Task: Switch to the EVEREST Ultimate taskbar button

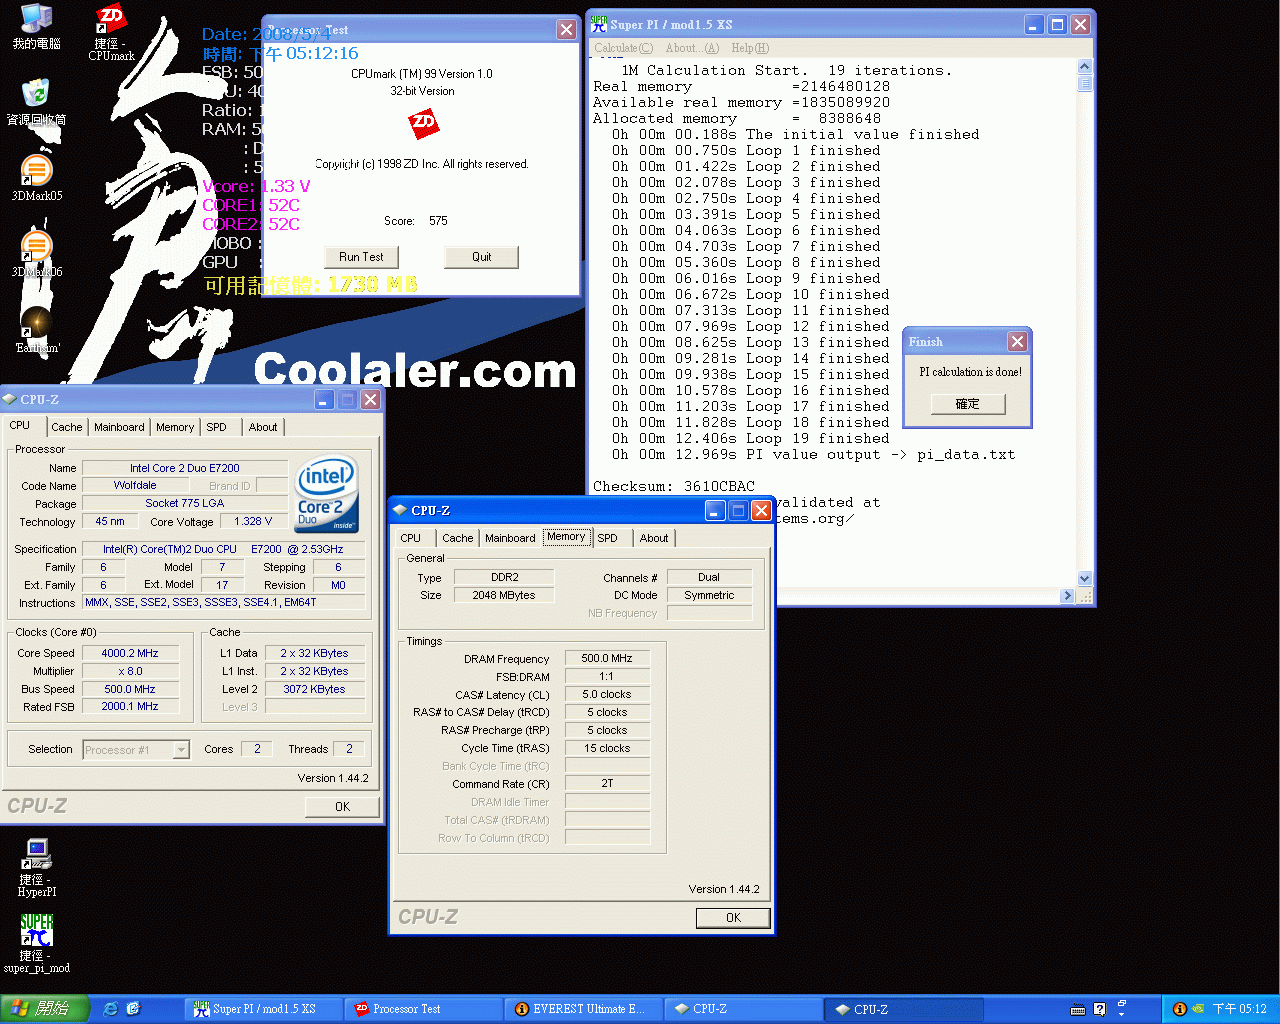Action: (583, 1009)
